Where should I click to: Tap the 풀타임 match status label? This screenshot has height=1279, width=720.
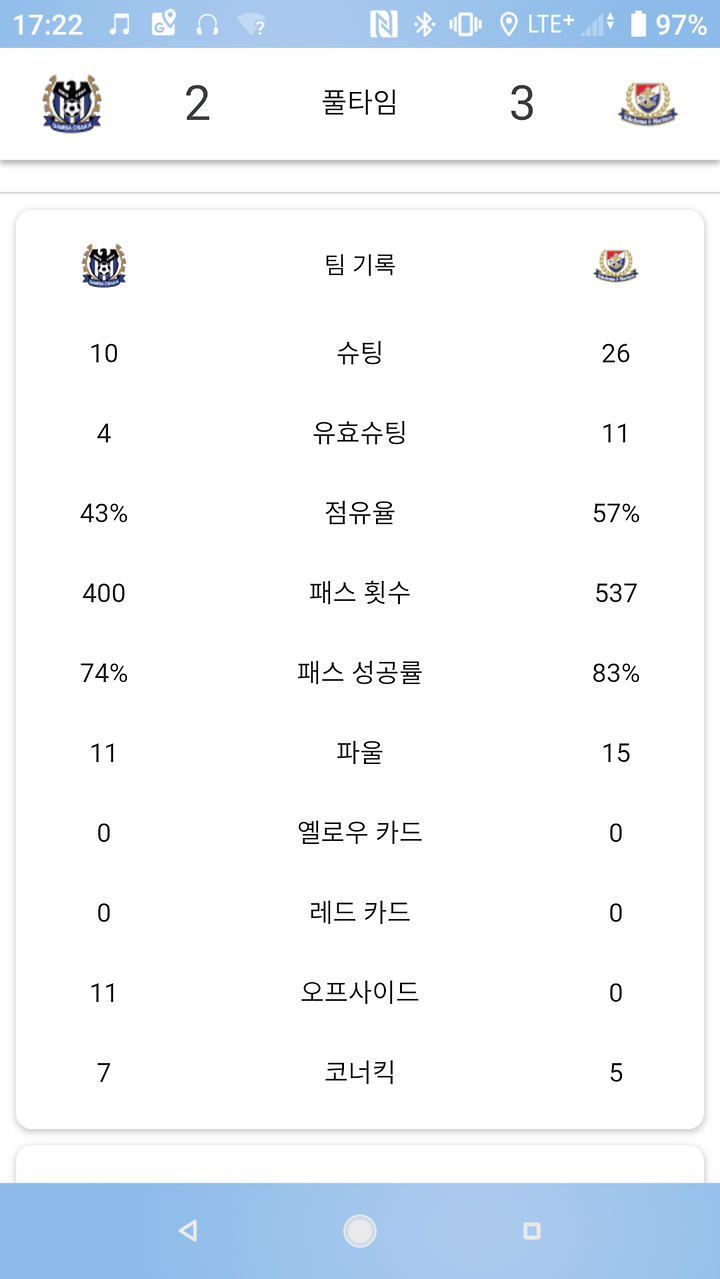click(x=360, y=103)
